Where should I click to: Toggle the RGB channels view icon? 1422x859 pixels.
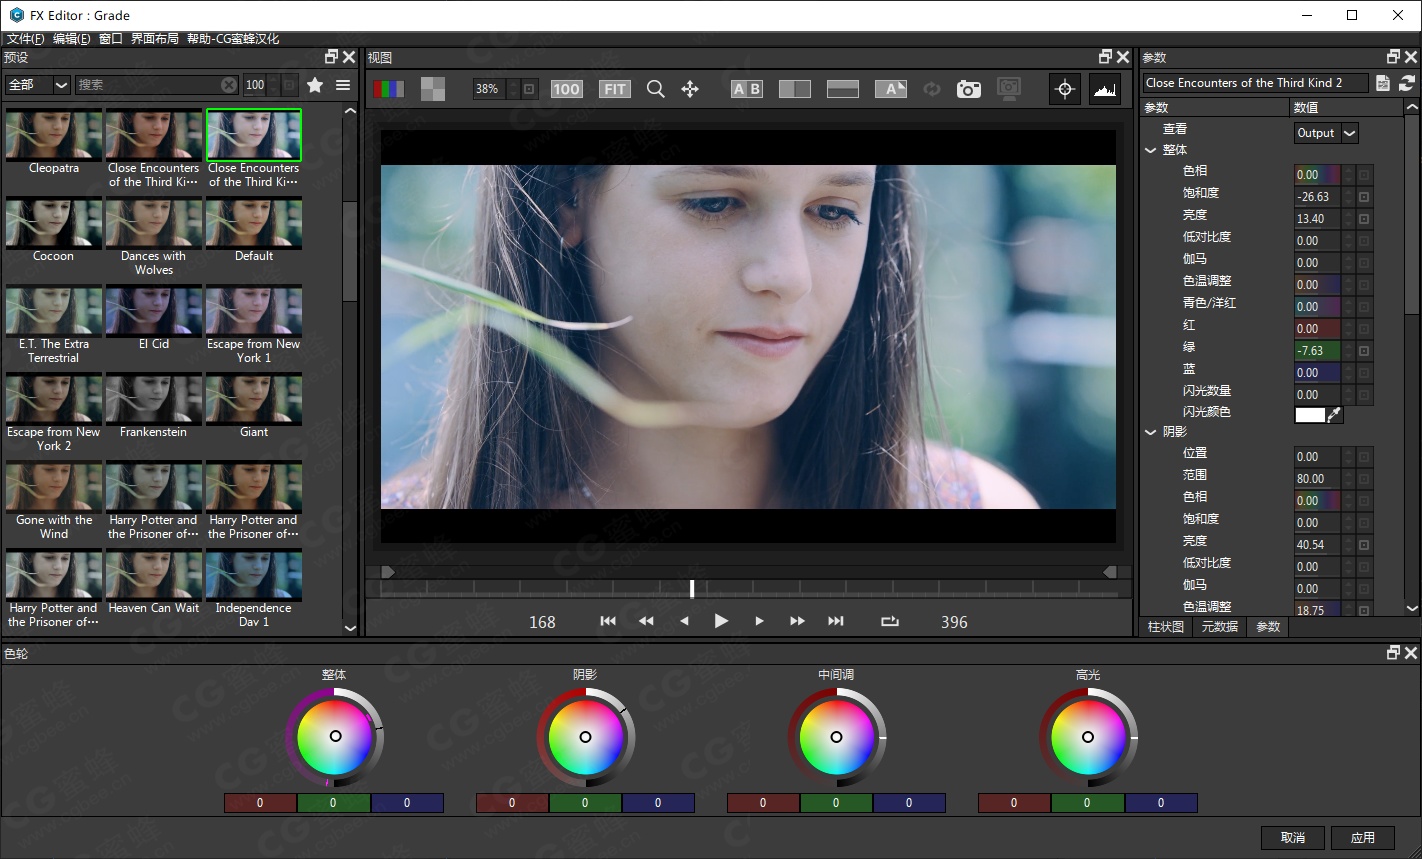tap(389, 89)
